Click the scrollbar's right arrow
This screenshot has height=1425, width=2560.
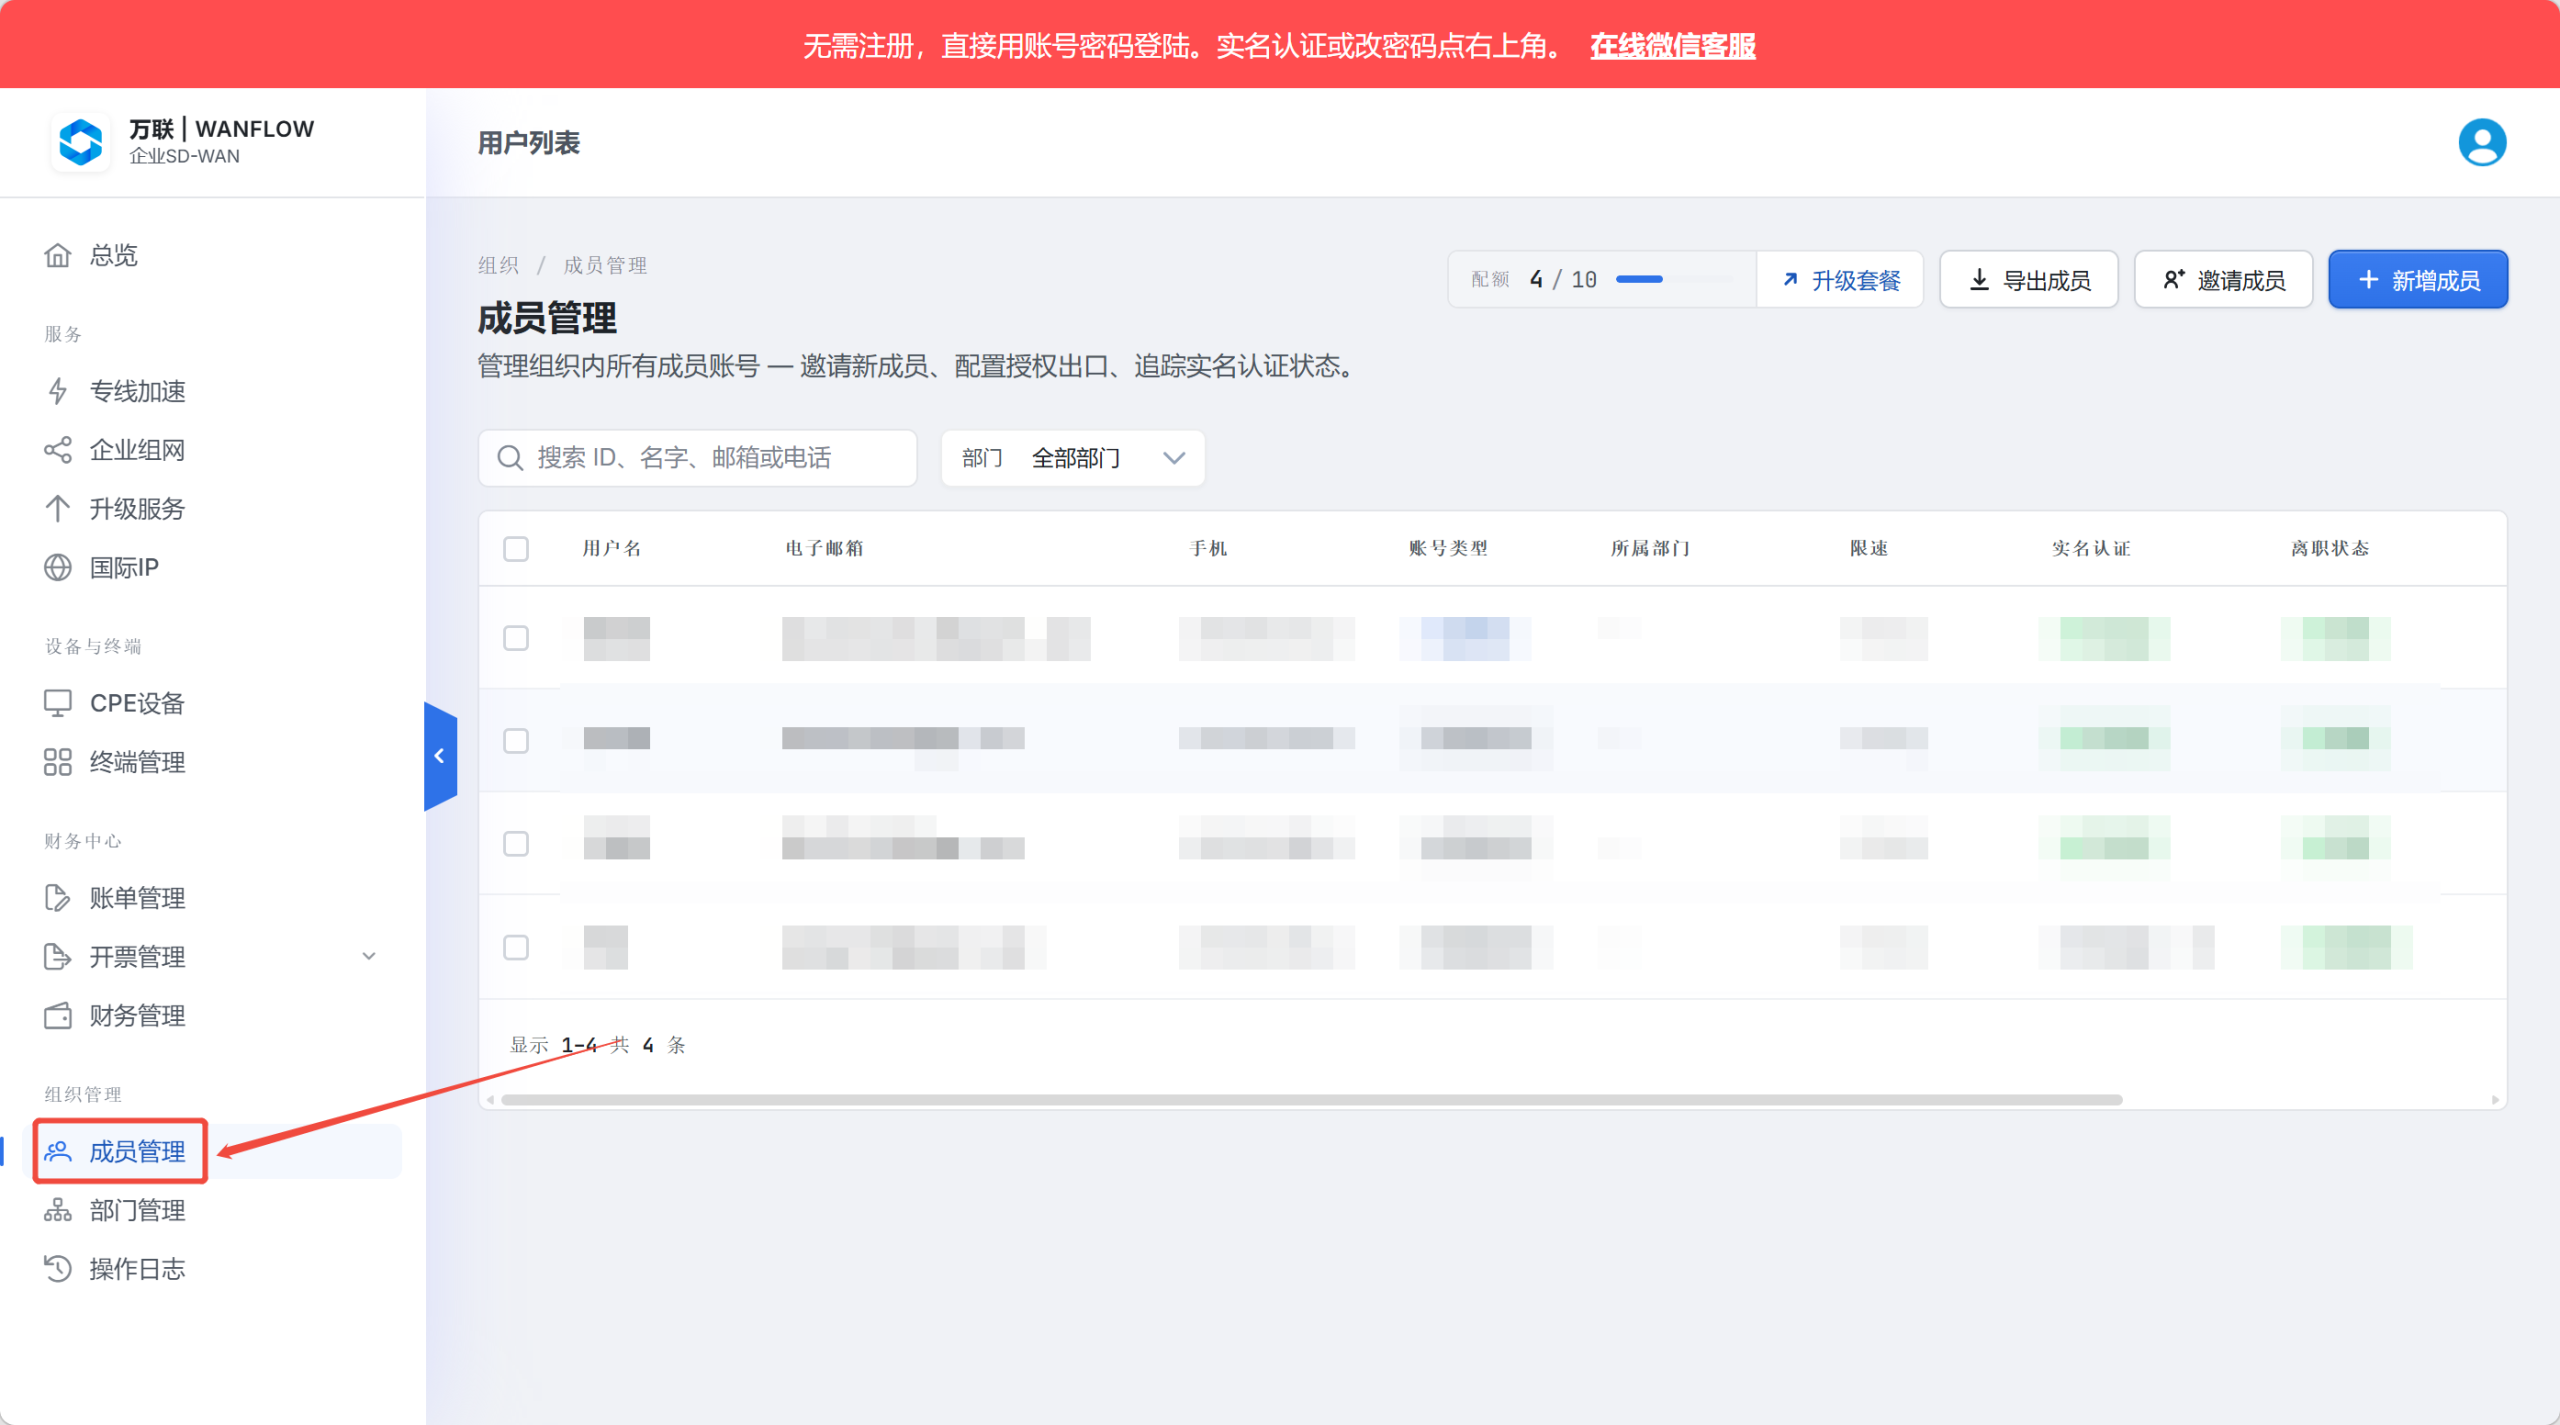[2495, 1100]
